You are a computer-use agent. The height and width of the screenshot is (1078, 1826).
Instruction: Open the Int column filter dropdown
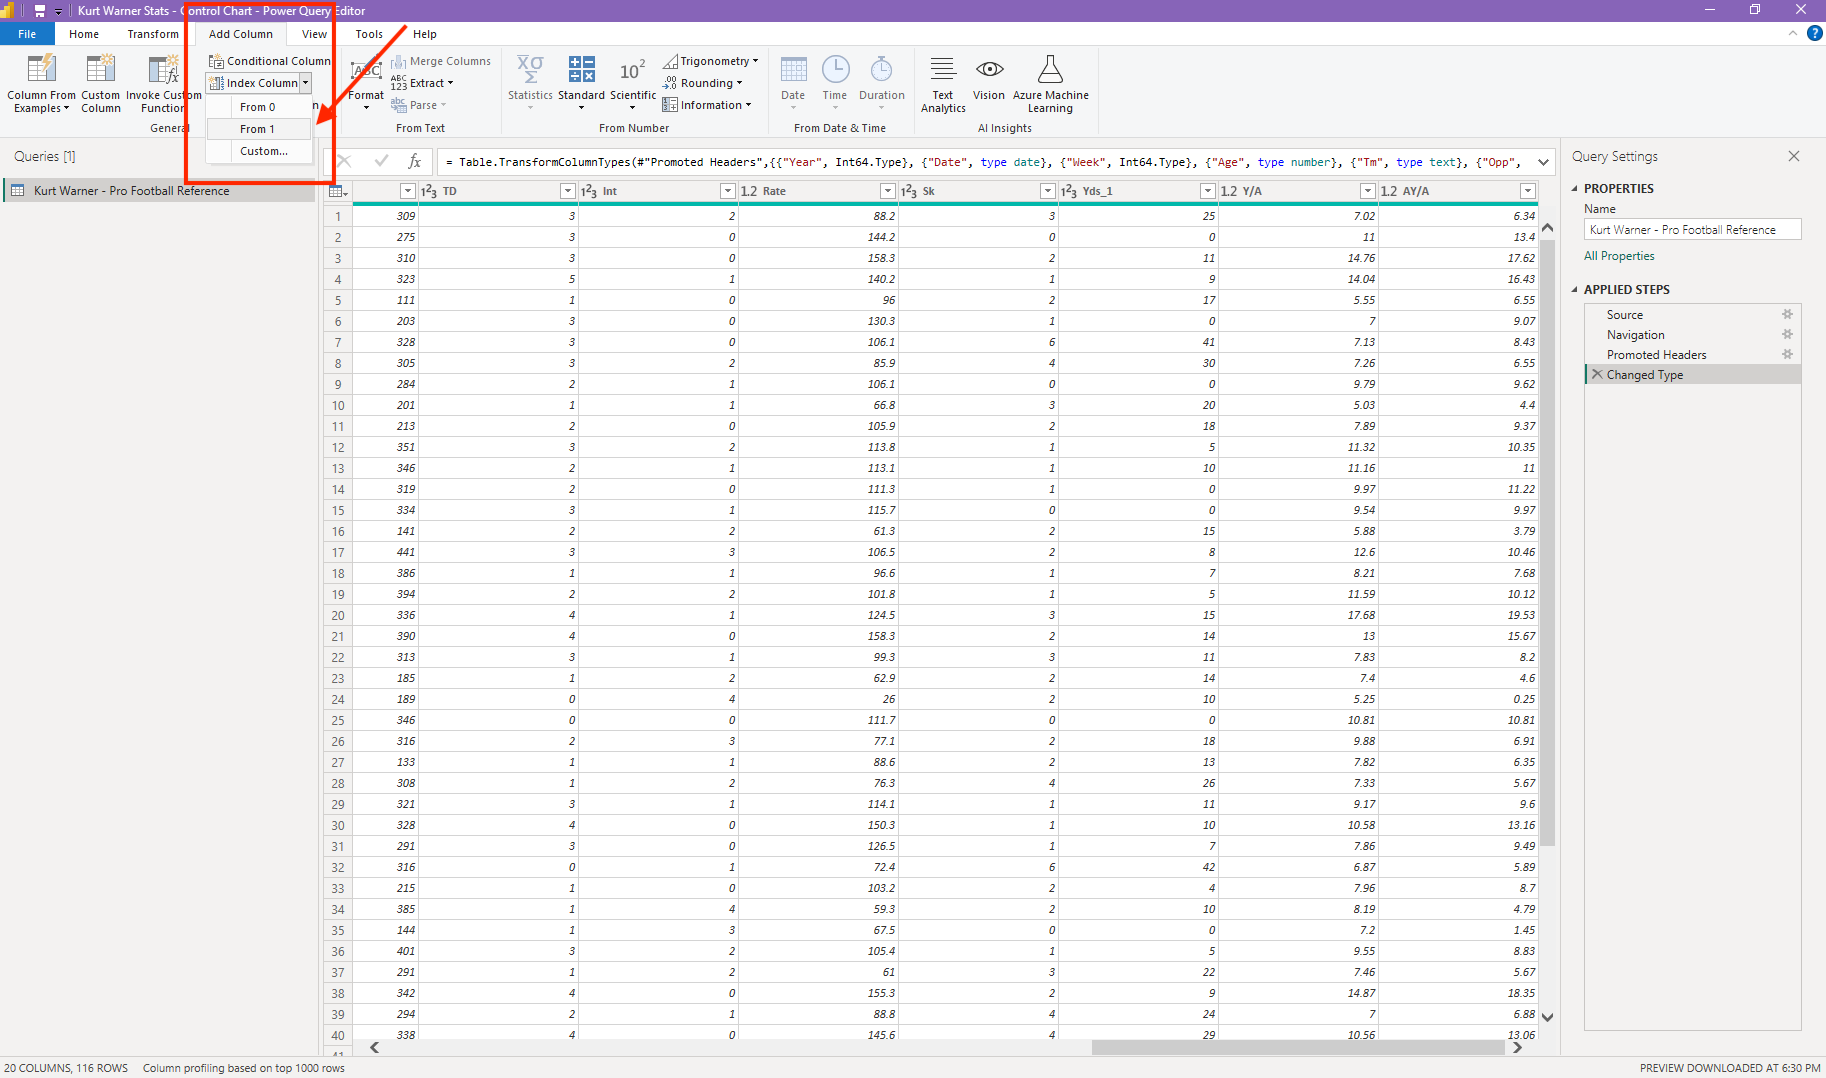(728, 191)
